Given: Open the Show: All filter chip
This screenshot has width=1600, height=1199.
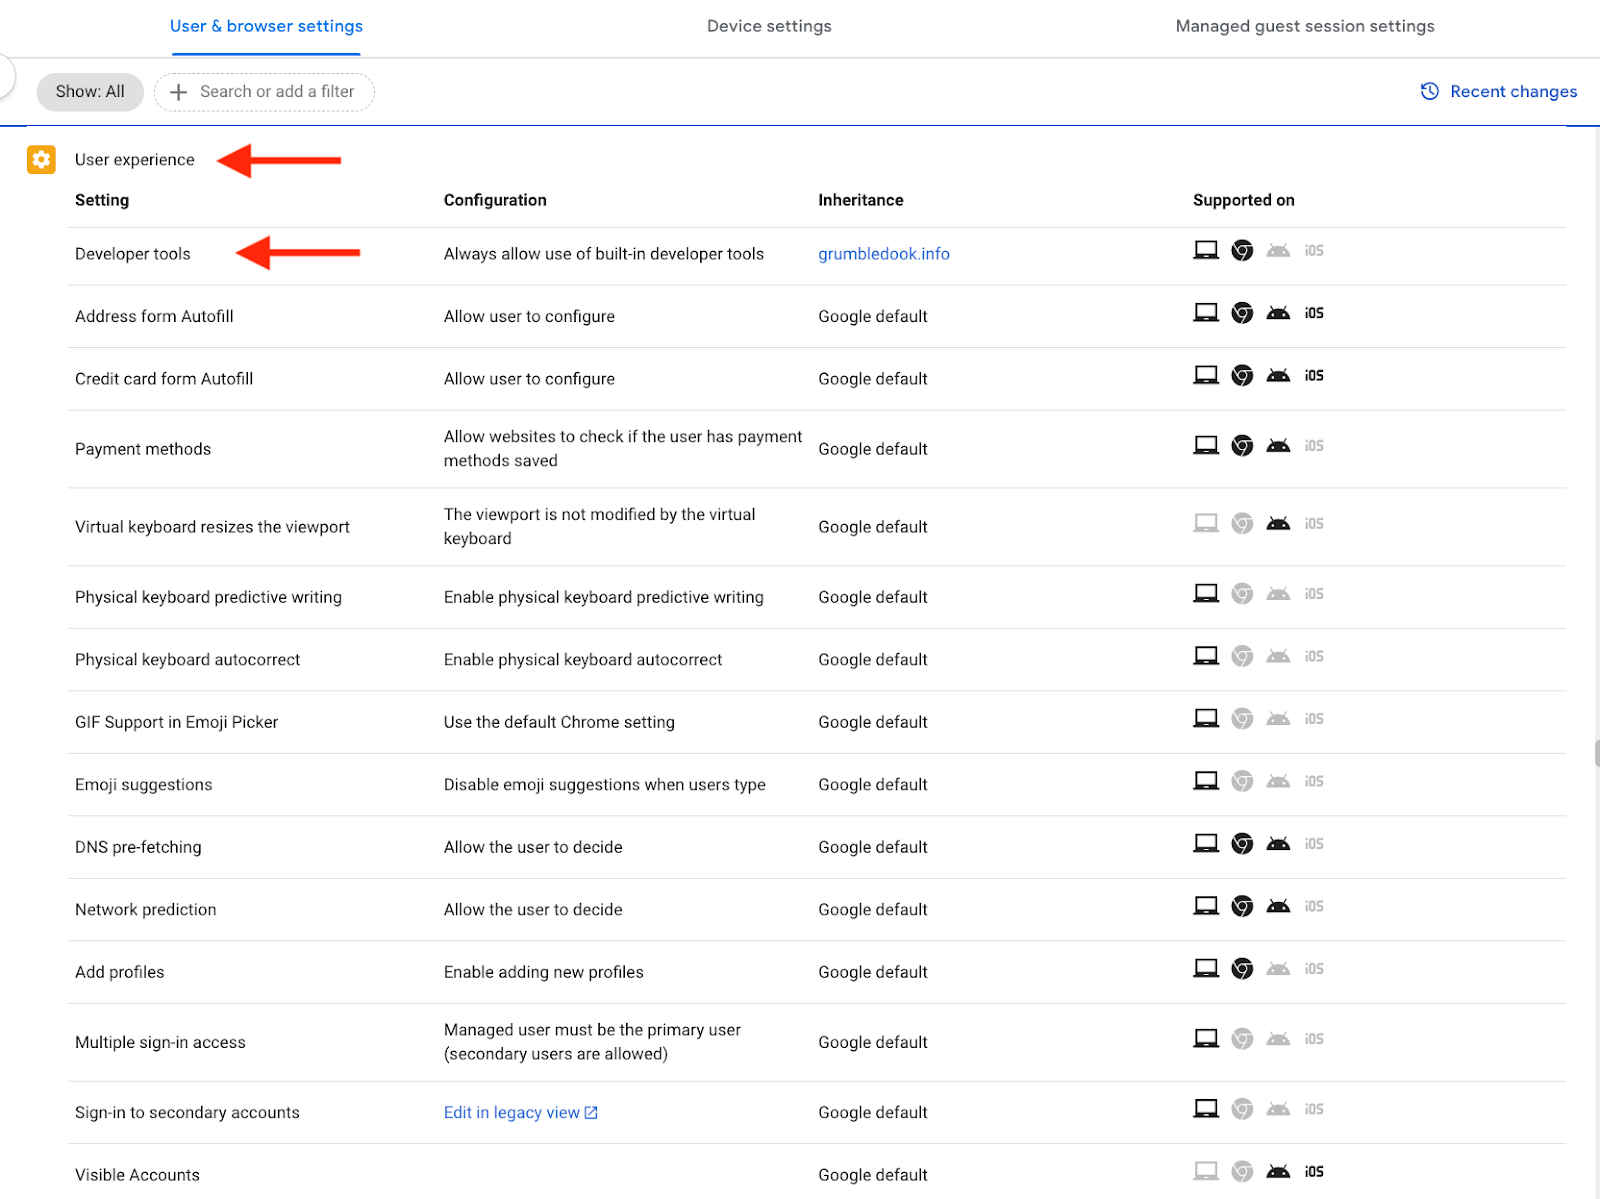Looking at the screenshot, I should coord(90,92).
